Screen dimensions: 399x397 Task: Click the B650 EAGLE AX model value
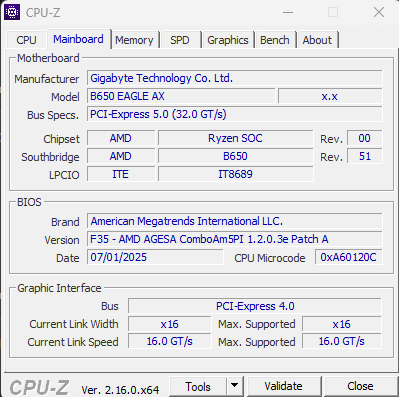click(181, 96)
